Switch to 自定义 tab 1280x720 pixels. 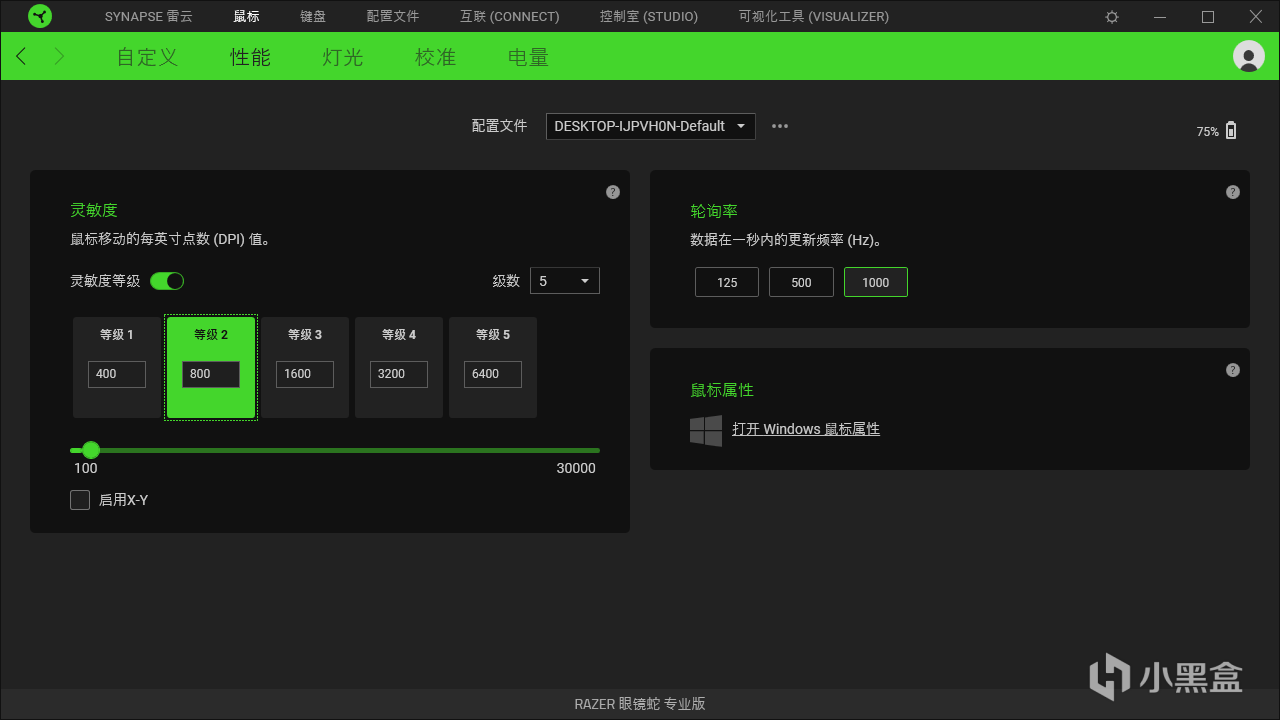pos(148,57)
